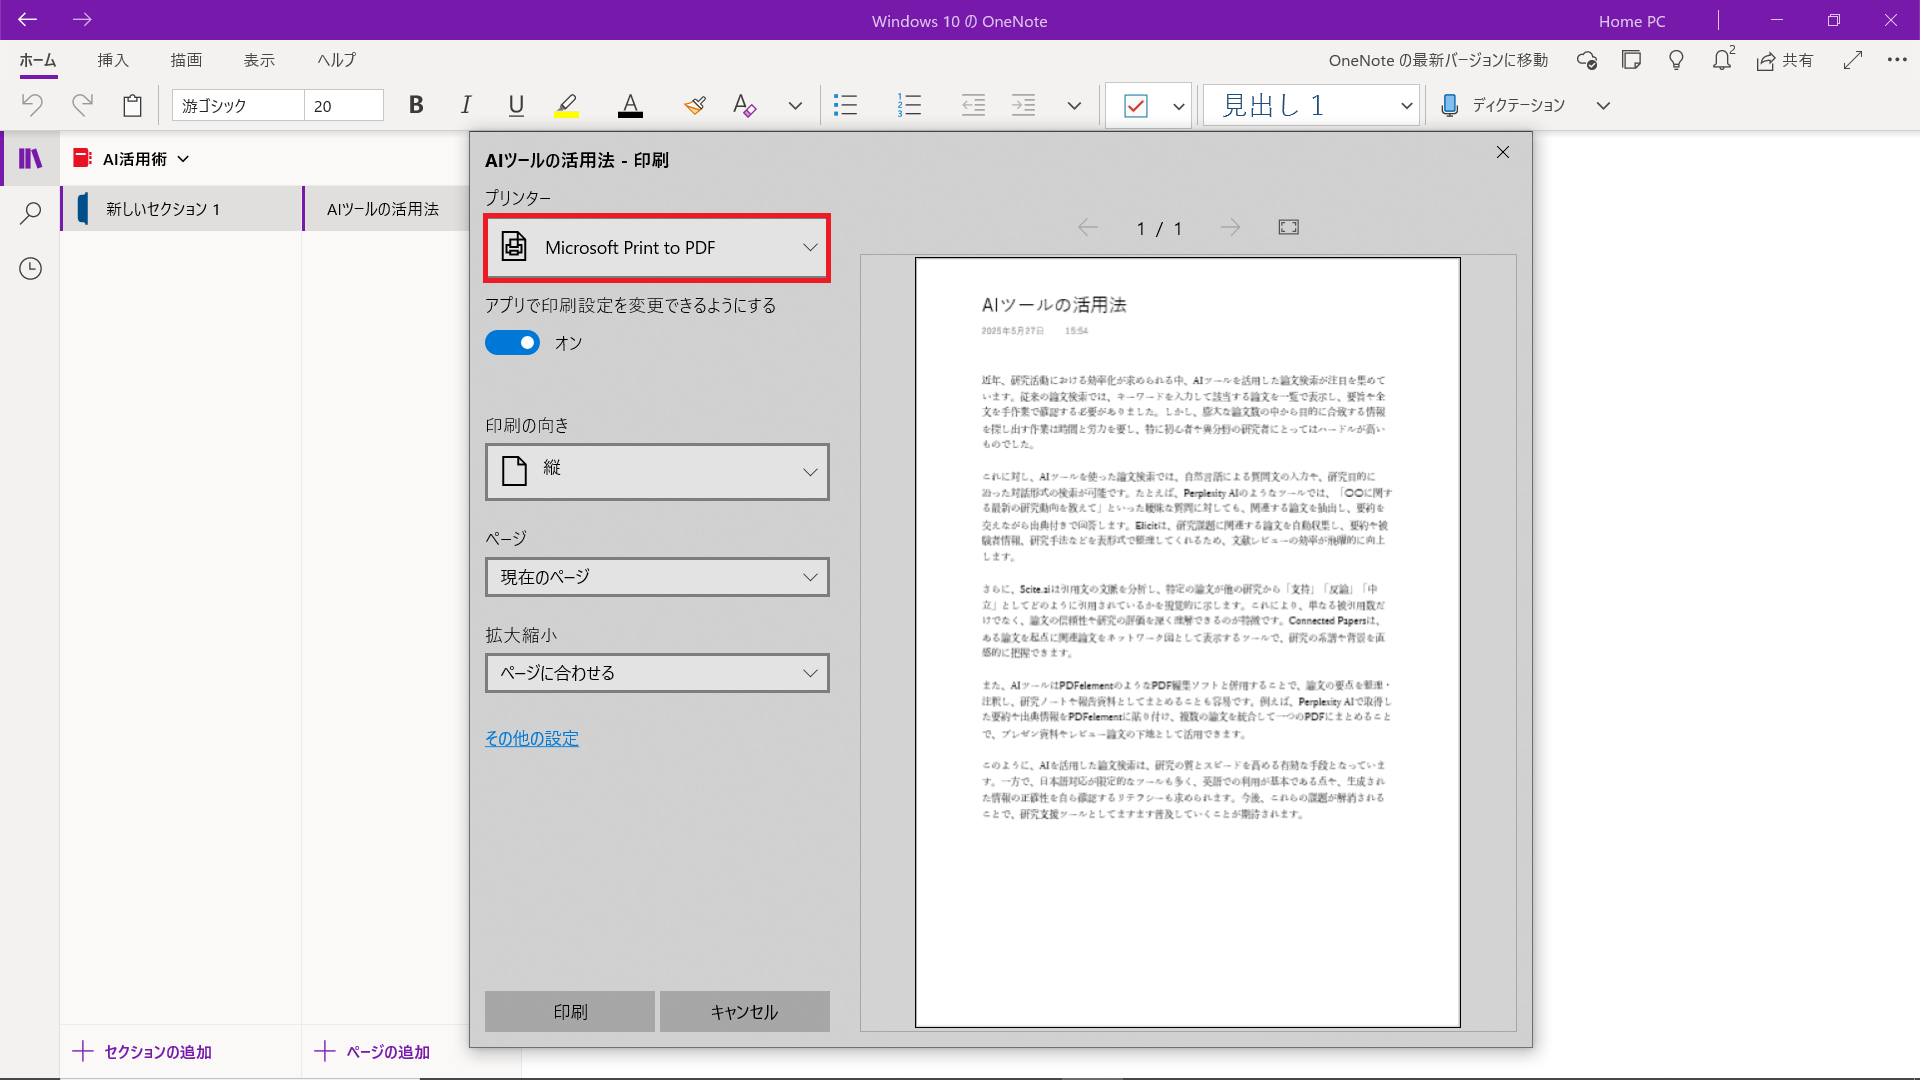Show the notebooks navigation pane icon
Screen dimensions: 1920x1080
coord(31,158)
